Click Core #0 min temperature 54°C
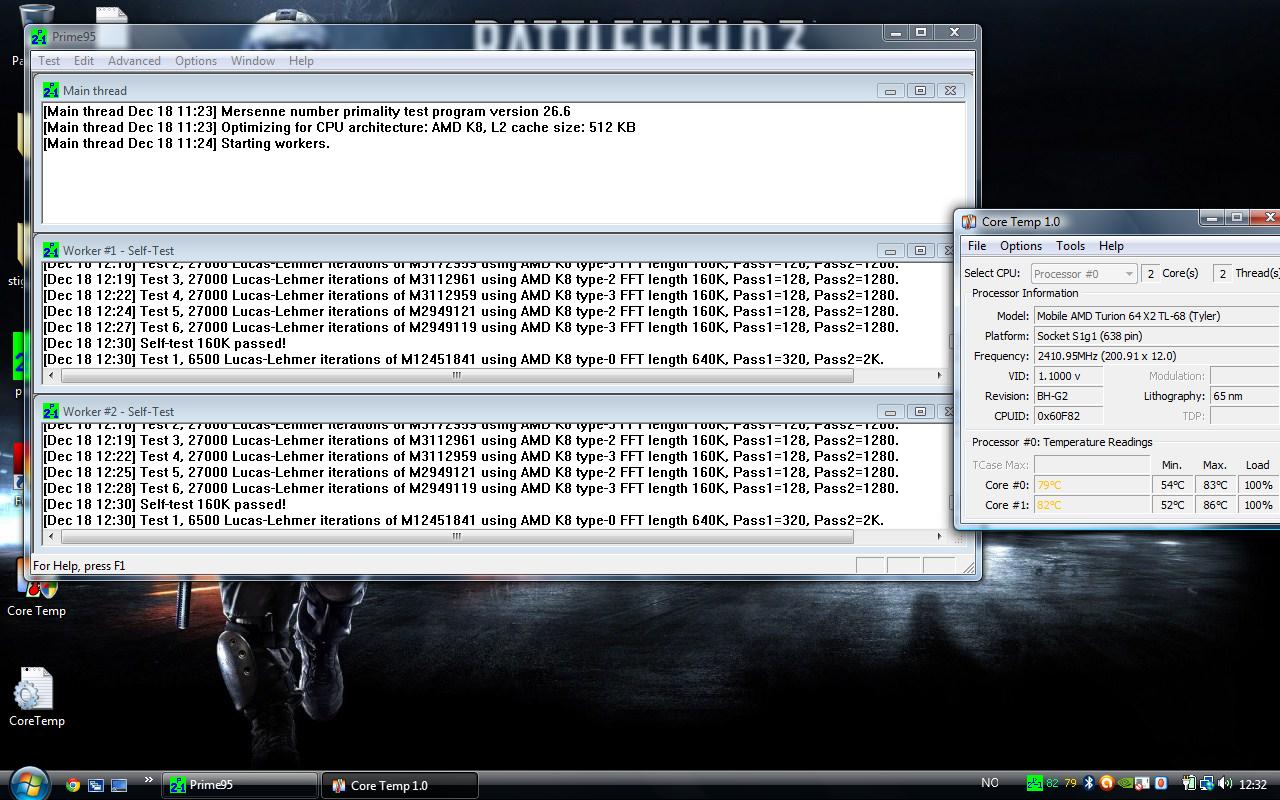 pos(1172,485)
